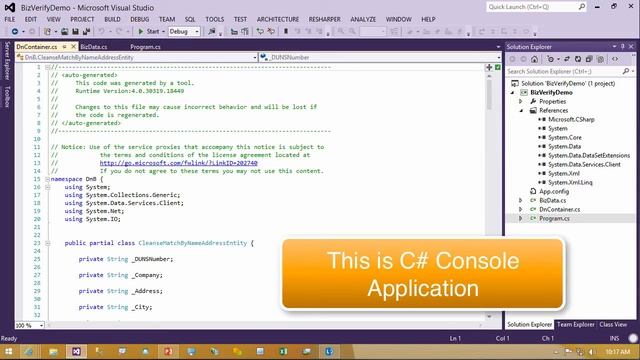
Task: Click View Code icon in Solution Explorer
Action: point(615,59)
